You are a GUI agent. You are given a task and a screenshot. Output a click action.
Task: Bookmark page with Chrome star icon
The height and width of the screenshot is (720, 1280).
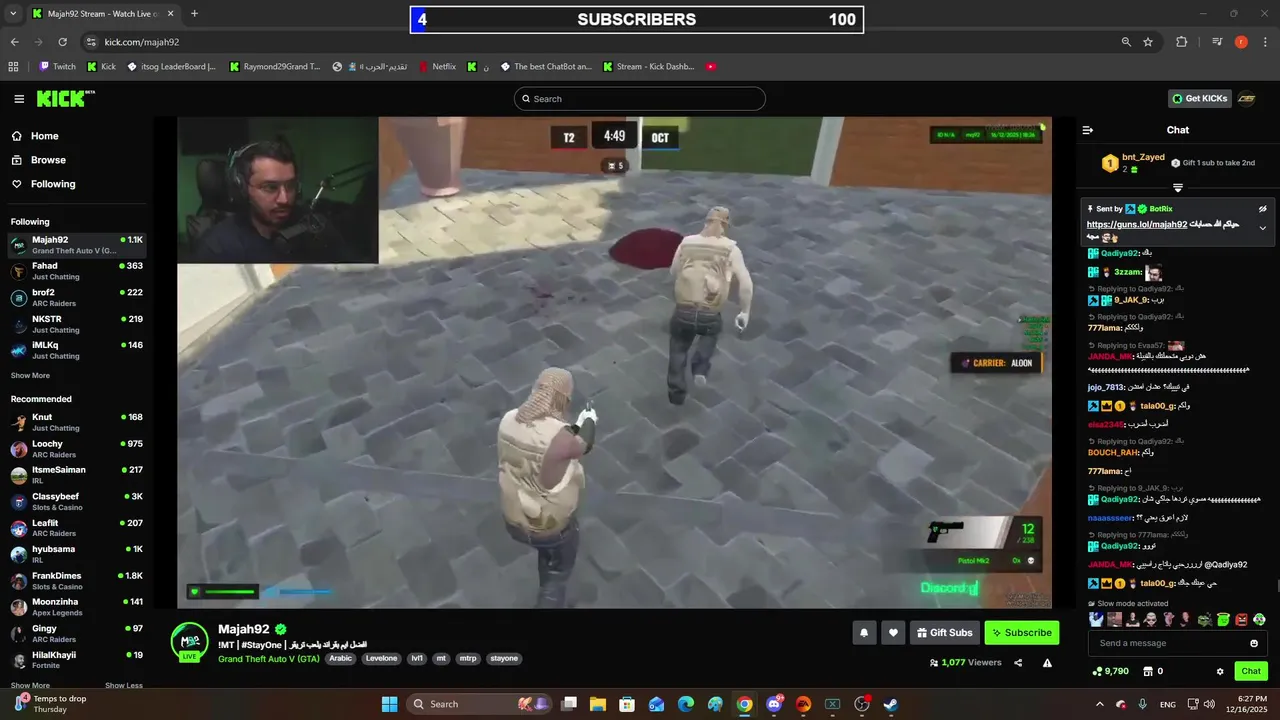[1148, 42]
